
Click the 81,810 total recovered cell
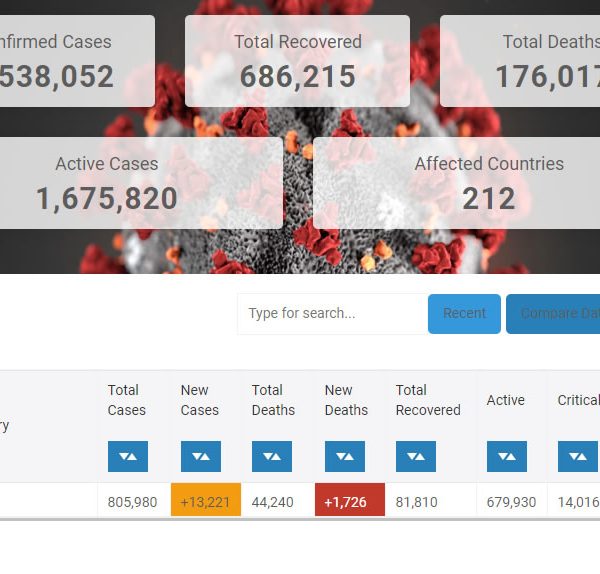pyautogui.click(x=417, y=502)
